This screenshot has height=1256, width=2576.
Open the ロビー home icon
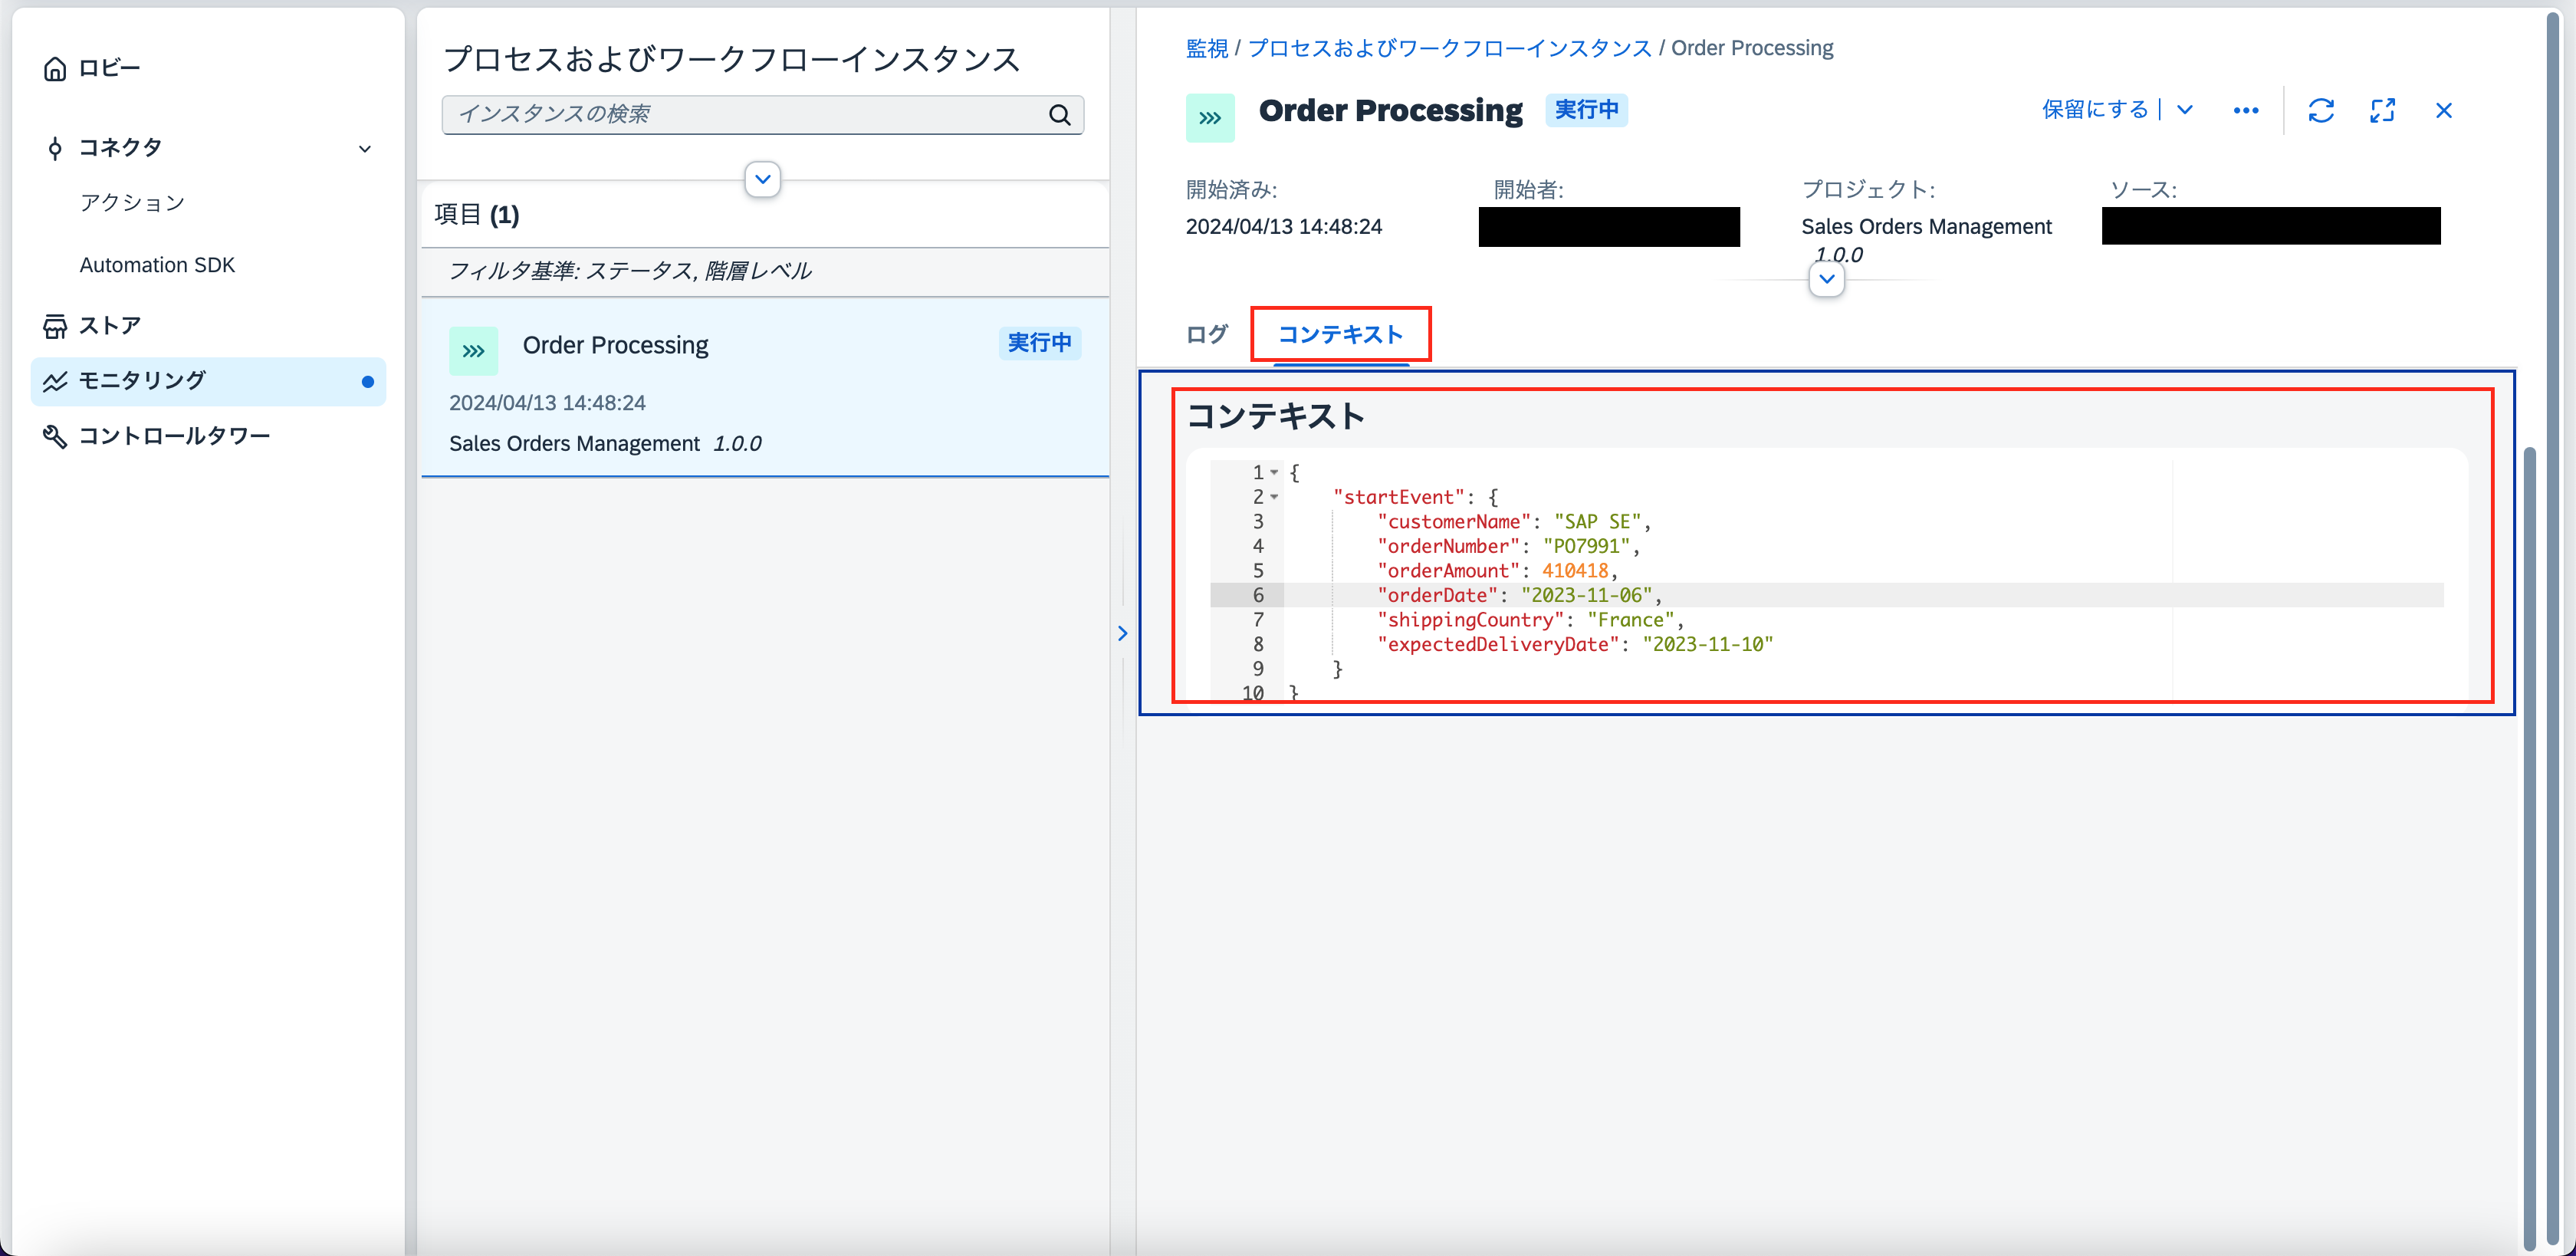click(55, 67)
